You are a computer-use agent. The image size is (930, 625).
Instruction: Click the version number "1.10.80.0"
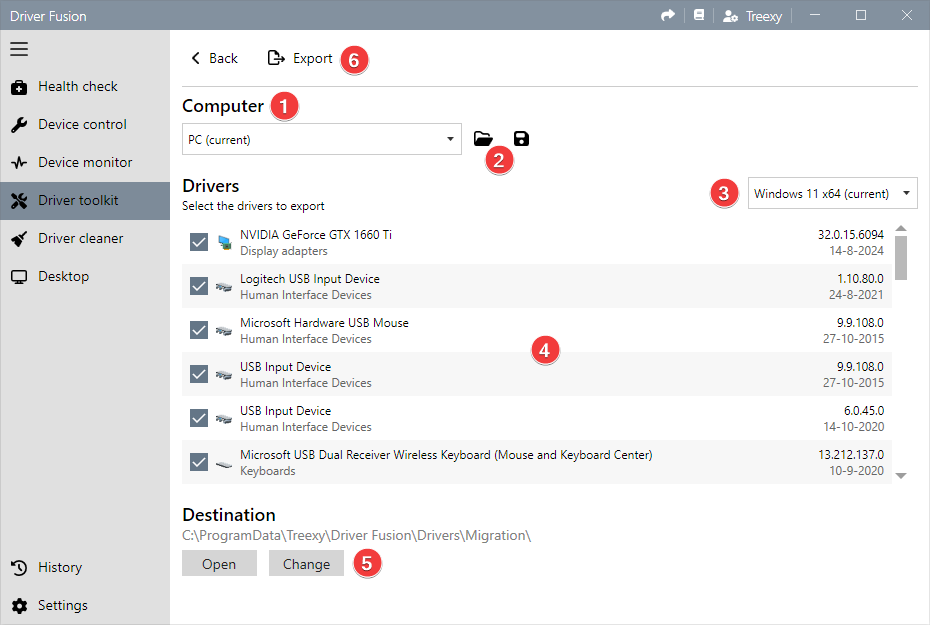860,279
